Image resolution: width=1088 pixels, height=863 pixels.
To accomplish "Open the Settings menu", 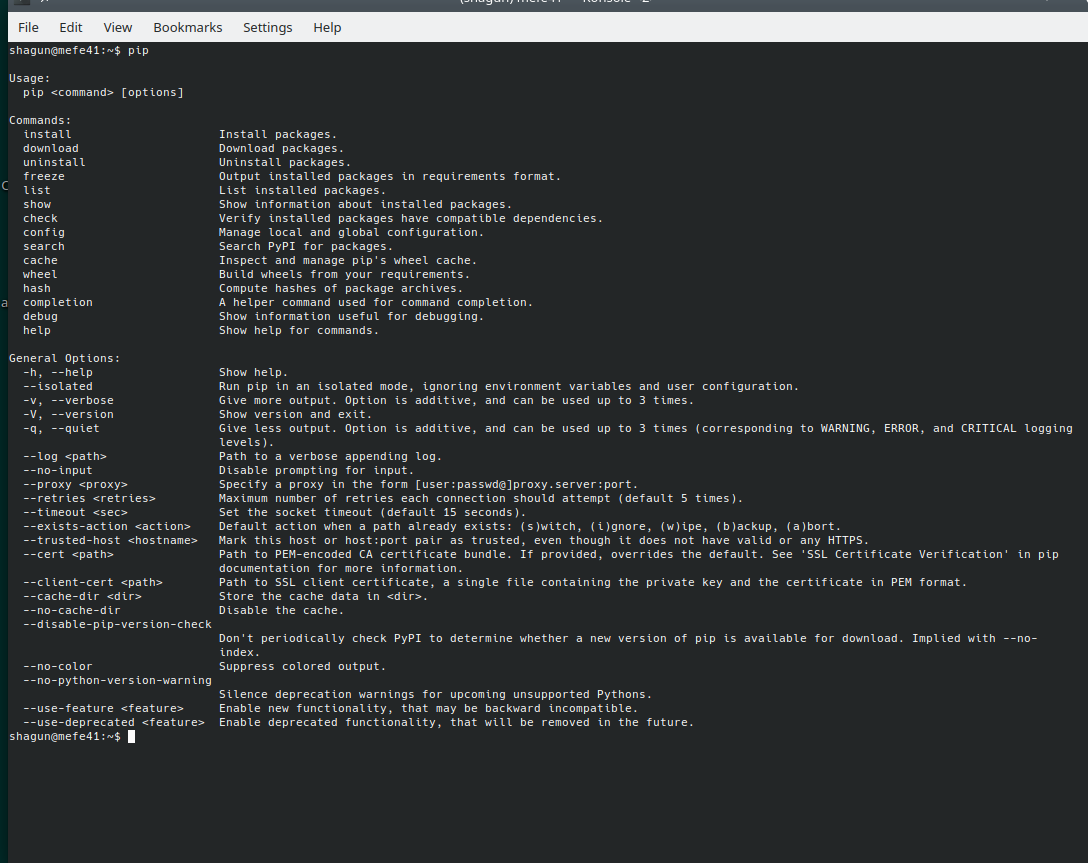I will (268, 27).
